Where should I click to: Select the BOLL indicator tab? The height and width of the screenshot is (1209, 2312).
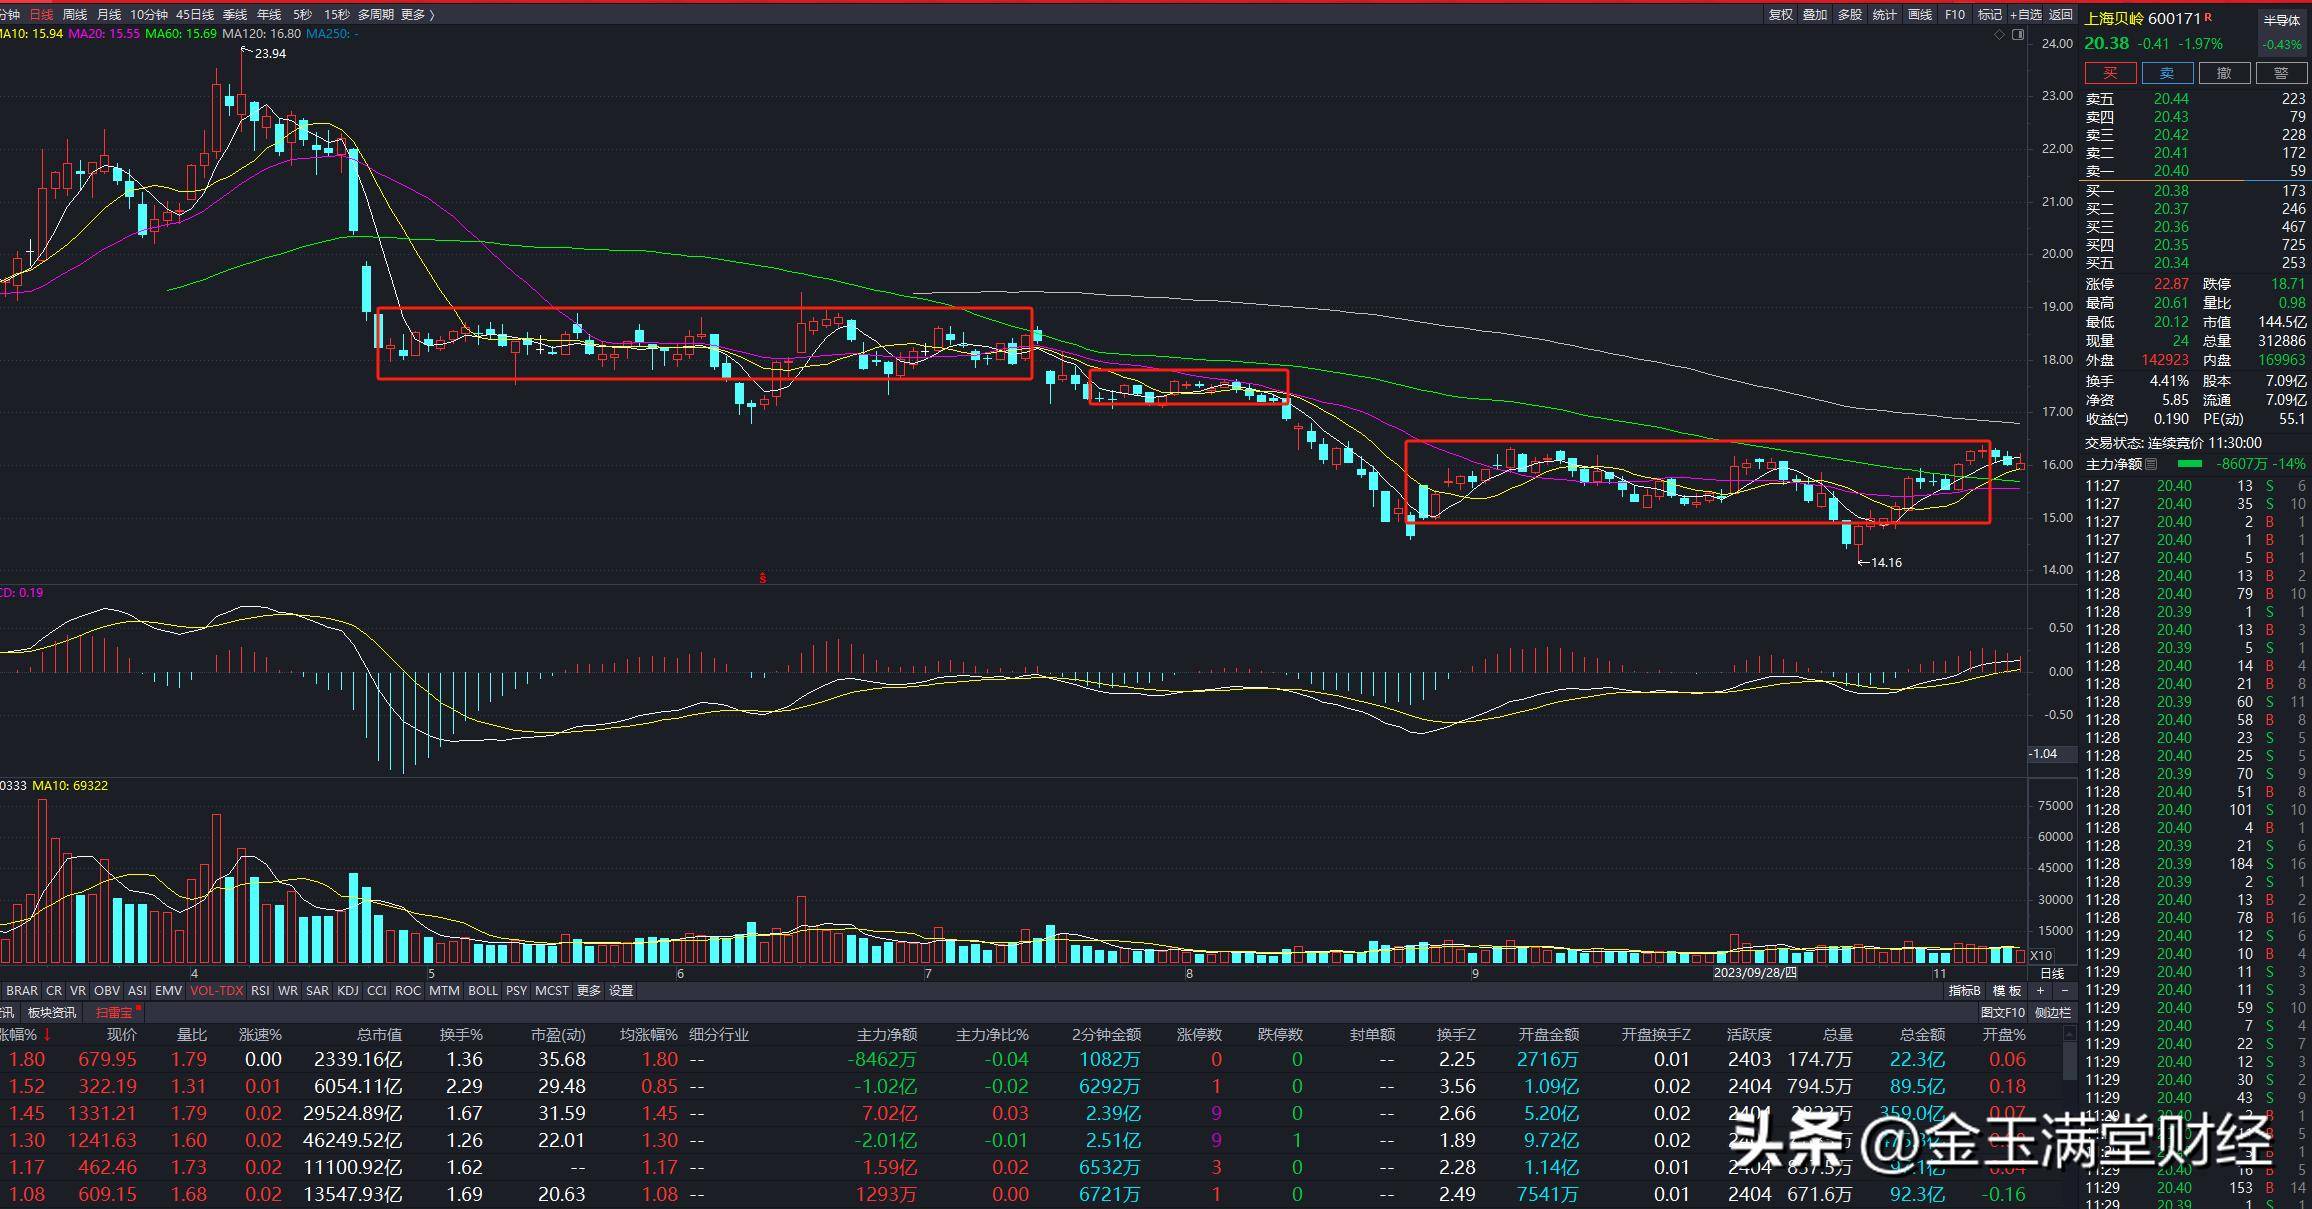coord(483,991)
